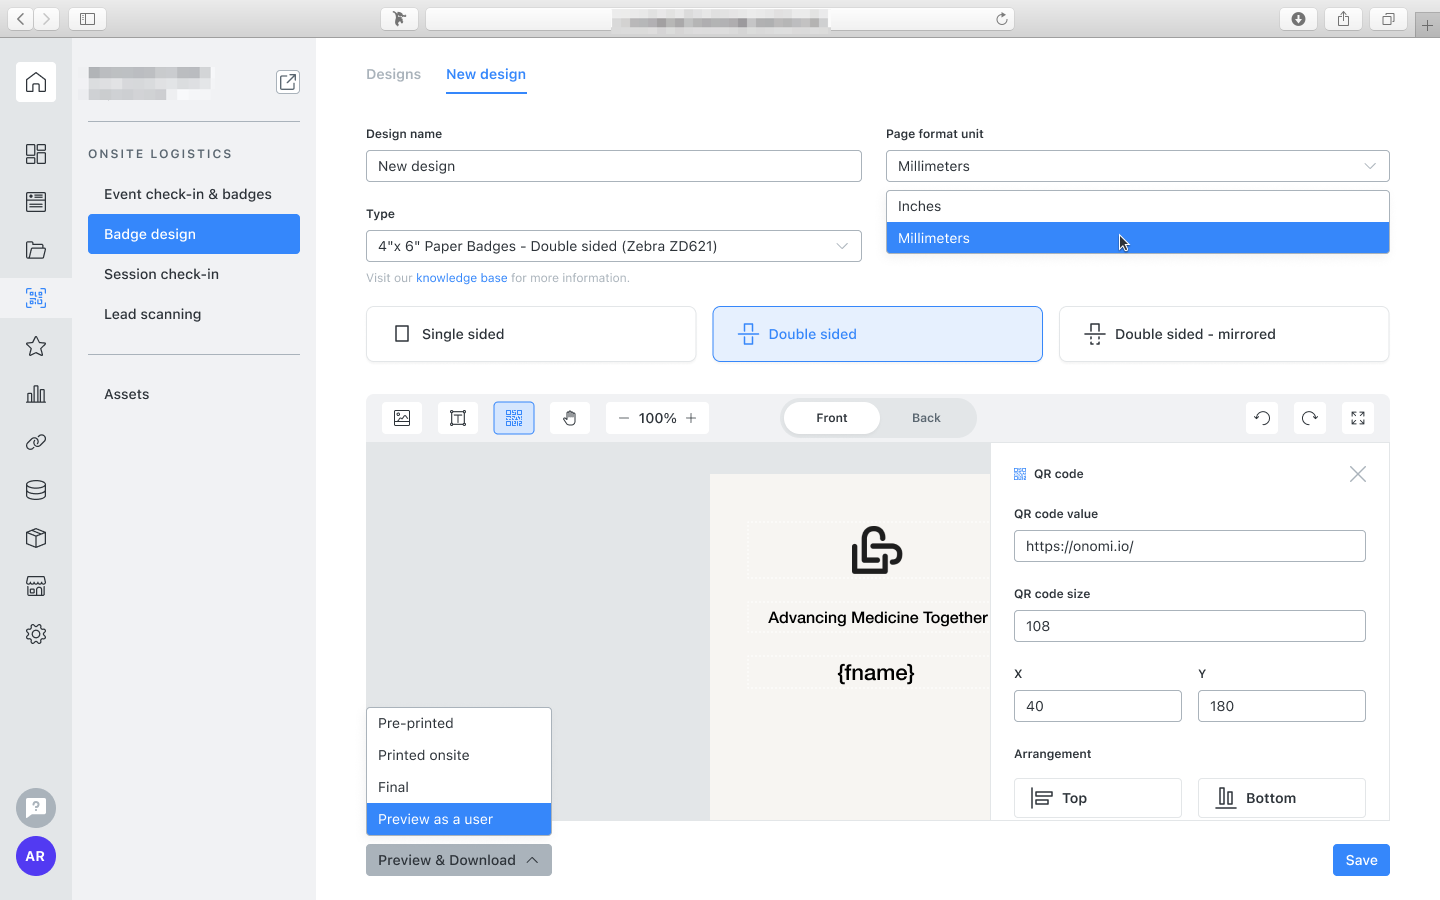Open the folder icon in sidebar
1440x900 pixels.
[36, 250]
